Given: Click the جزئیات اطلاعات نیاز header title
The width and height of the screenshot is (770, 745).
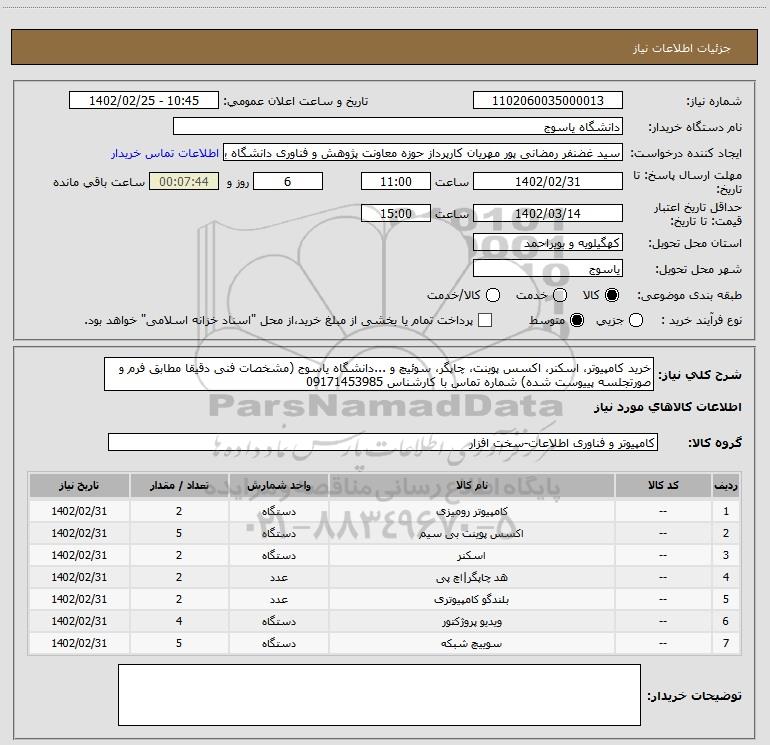Looking at the screenshot, I should (x=682, y=48).
